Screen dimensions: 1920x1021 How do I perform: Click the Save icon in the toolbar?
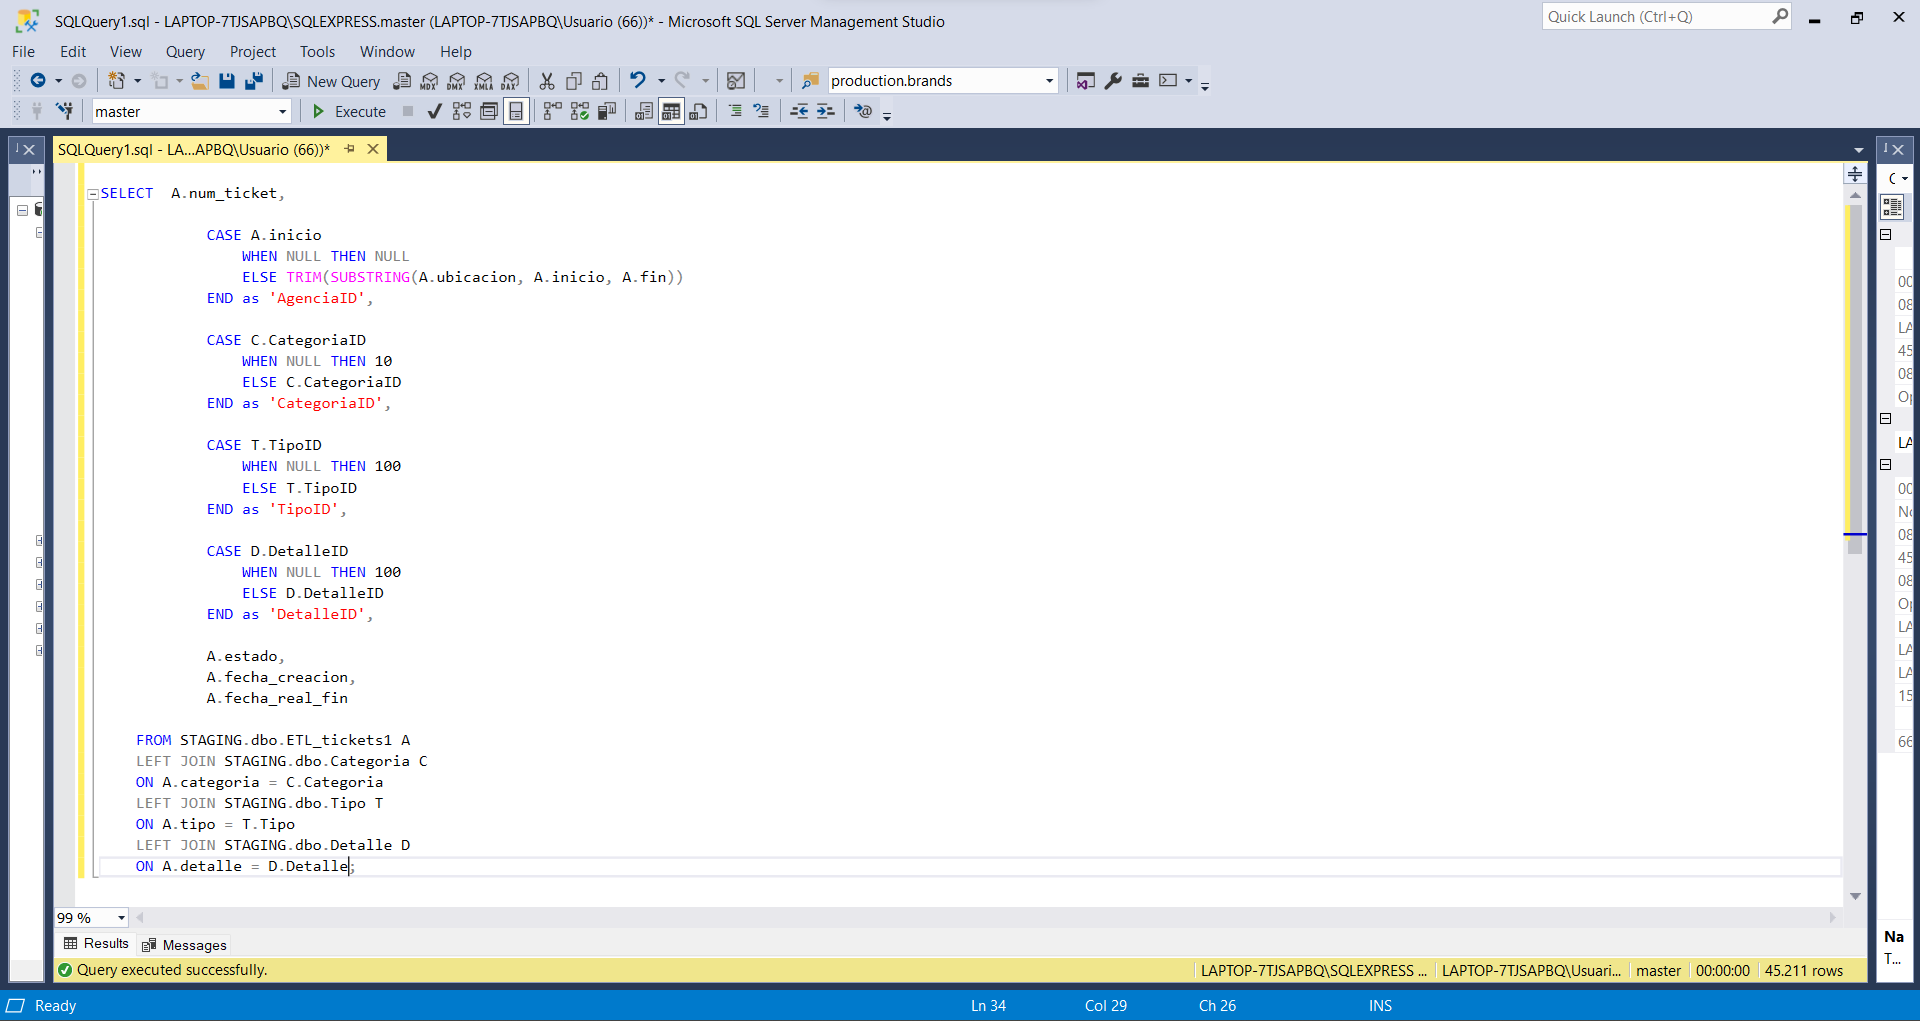click(x=227, y=81)
